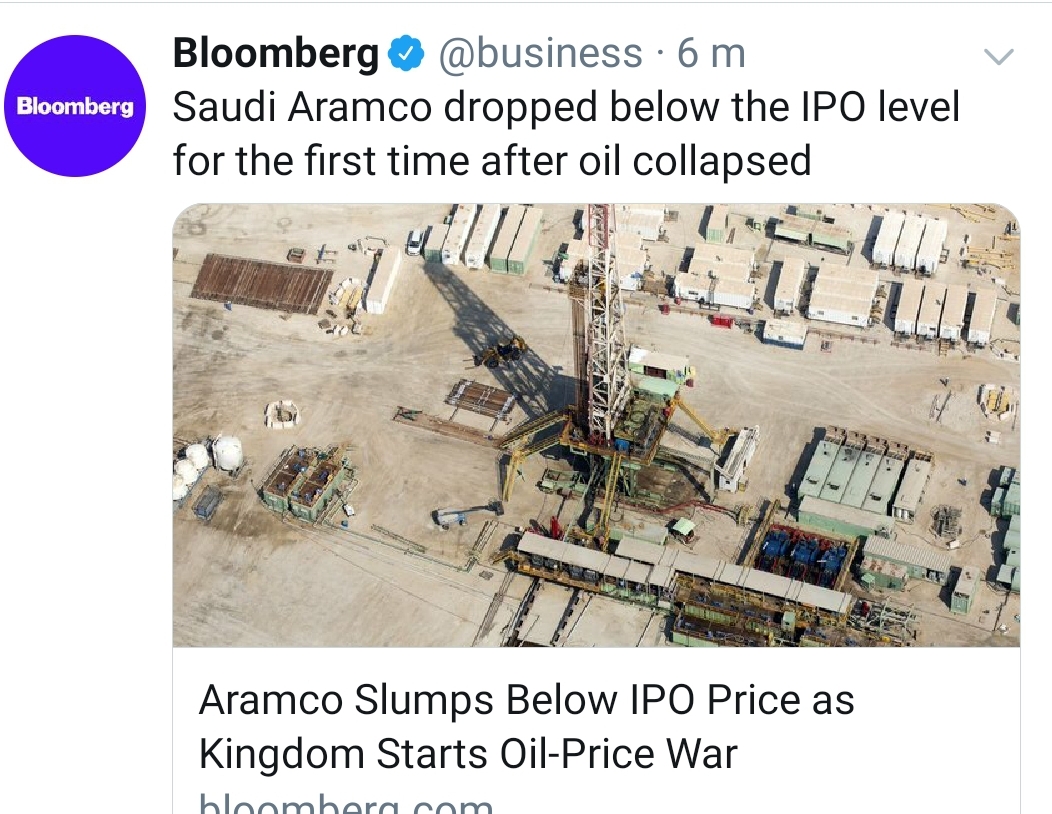Open Bloomberg's purple profile avatar

pyautogui.click(x=74, y=106)
